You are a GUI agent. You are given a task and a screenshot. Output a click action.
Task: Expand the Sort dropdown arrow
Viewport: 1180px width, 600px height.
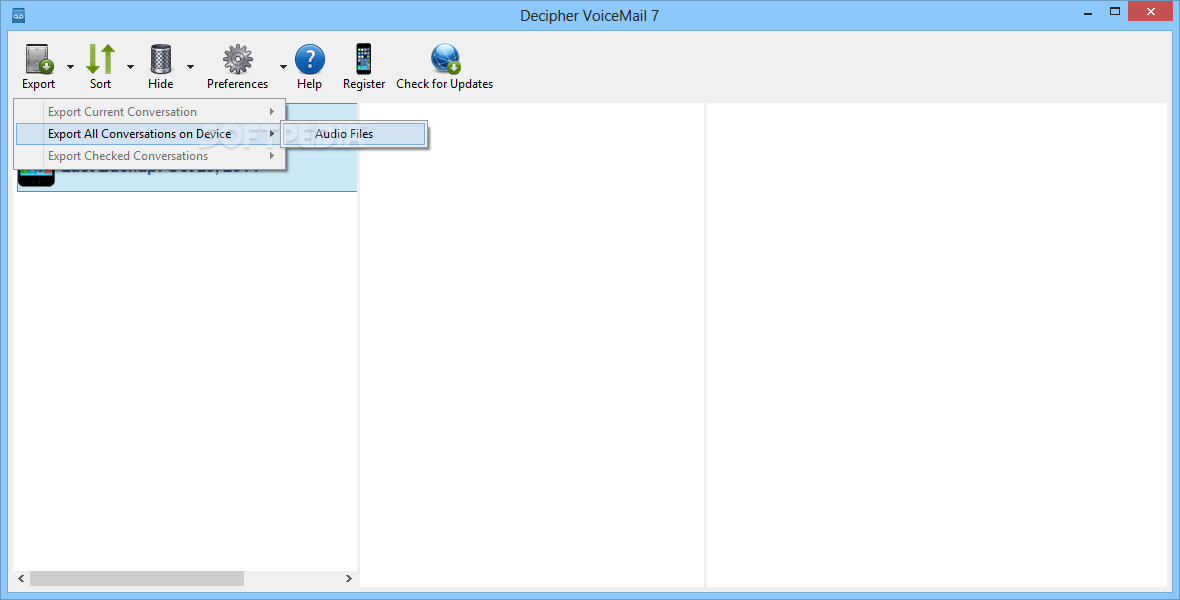[130, 67]
